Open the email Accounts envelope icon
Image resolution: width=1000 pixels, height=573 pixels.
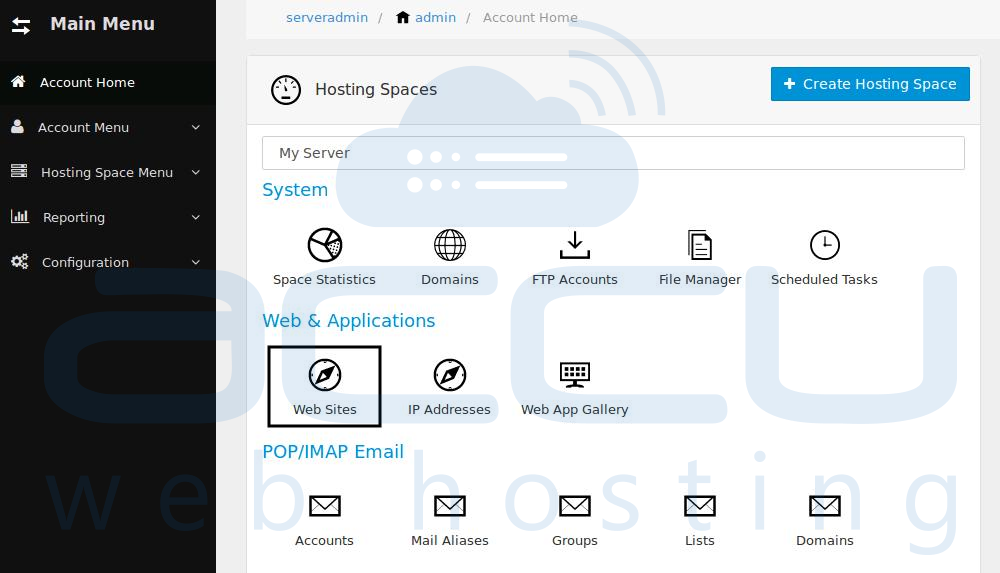click(x=325, y=506)
